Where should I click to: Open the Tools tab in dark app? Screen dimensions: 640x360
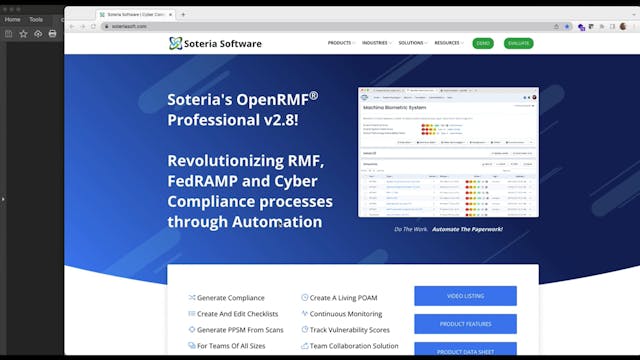click(x=36, y=19)
